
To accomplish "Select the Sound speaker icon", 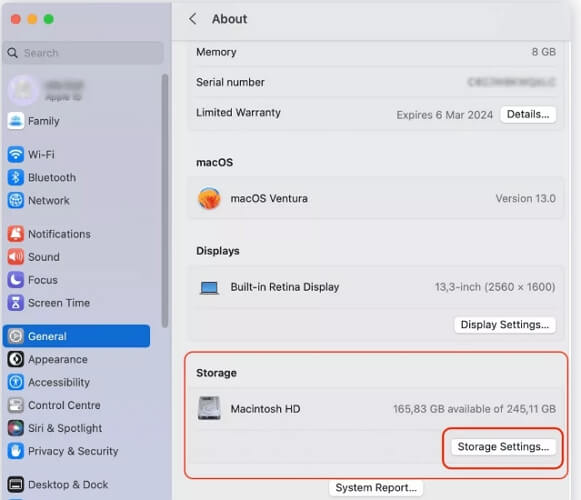I will coord(16,257).
